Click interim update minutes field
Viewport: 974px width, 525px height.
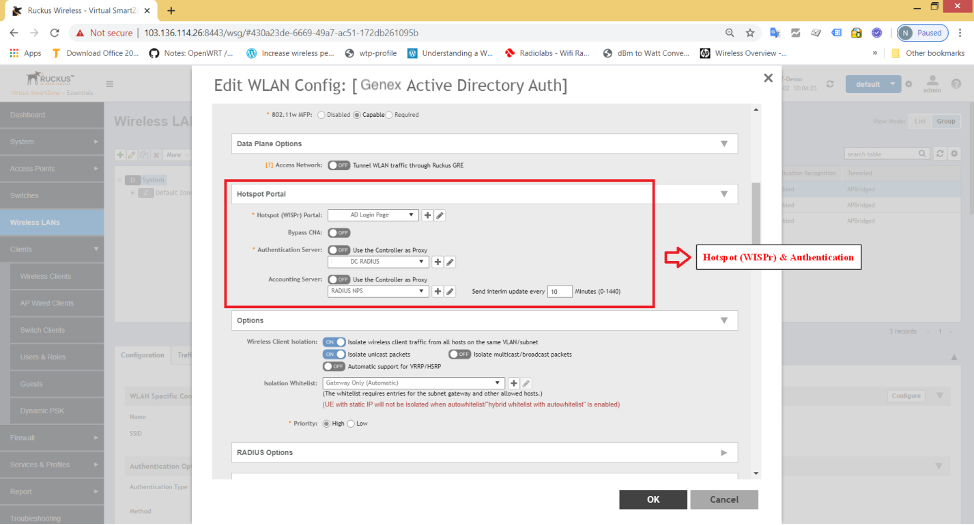click(559, 291)
